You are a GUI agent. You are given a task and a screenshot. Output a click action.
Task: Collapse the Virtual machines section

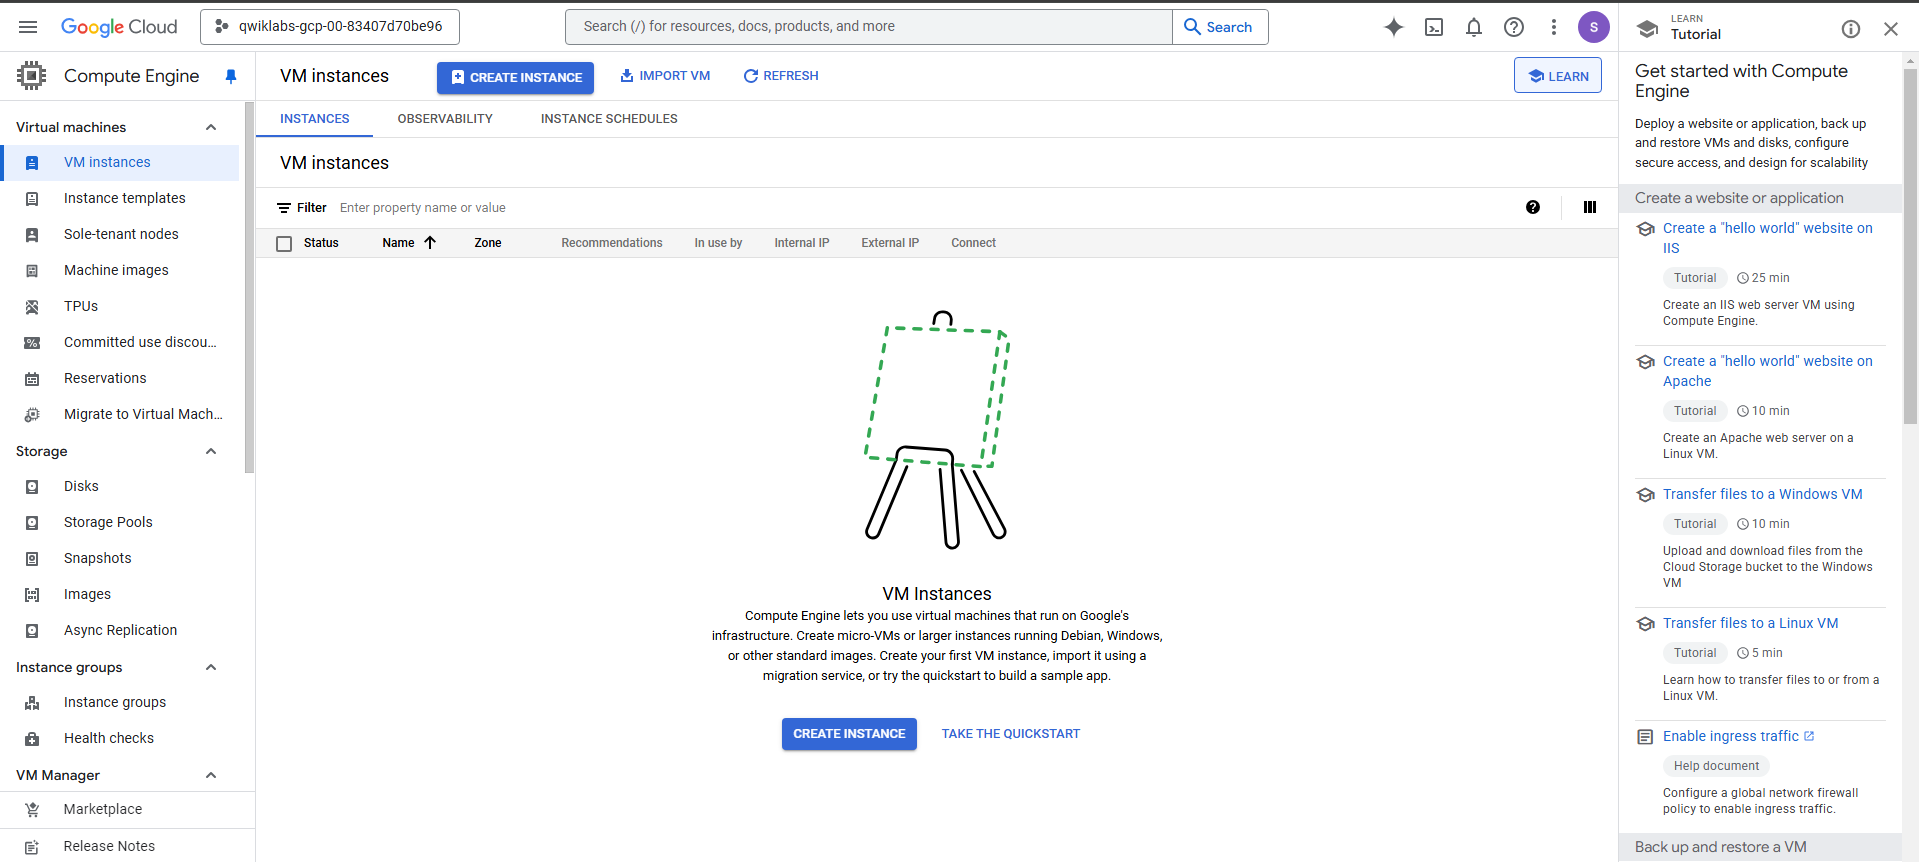[211, 127]
